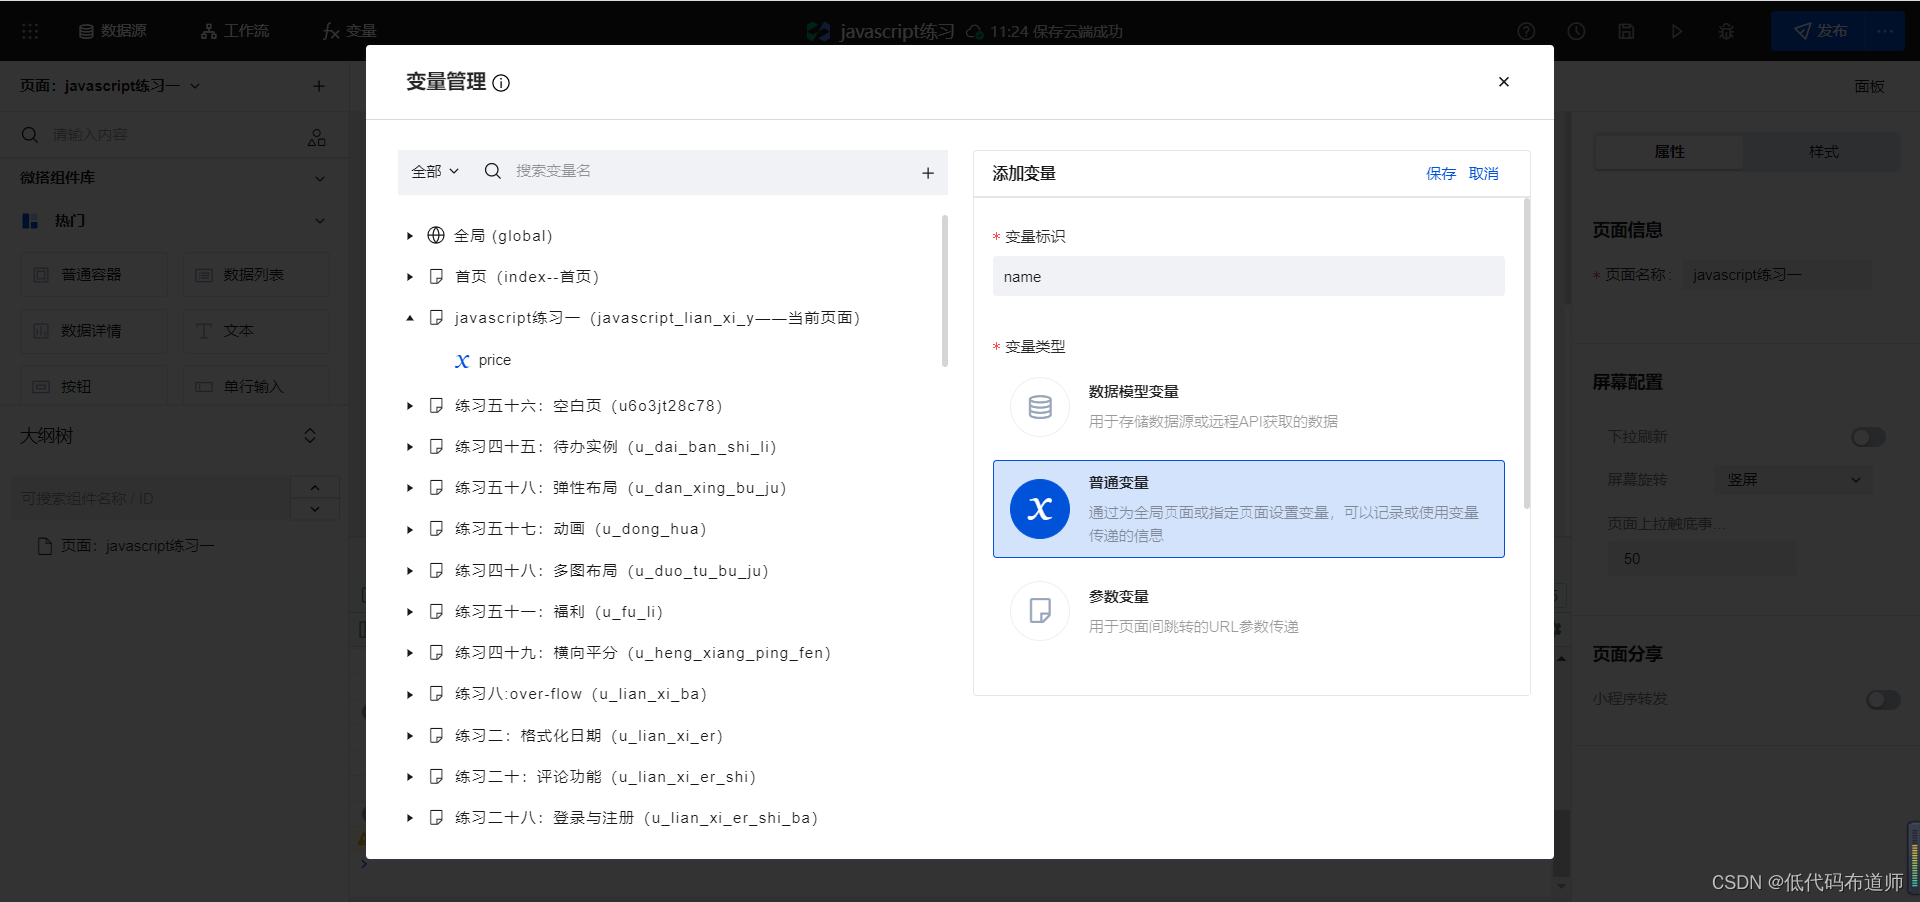Select 页面: javascript练习一 in outline tree
Image resolution: width=1920 pixels, height=902 pixels.
(x=137, y=546)
